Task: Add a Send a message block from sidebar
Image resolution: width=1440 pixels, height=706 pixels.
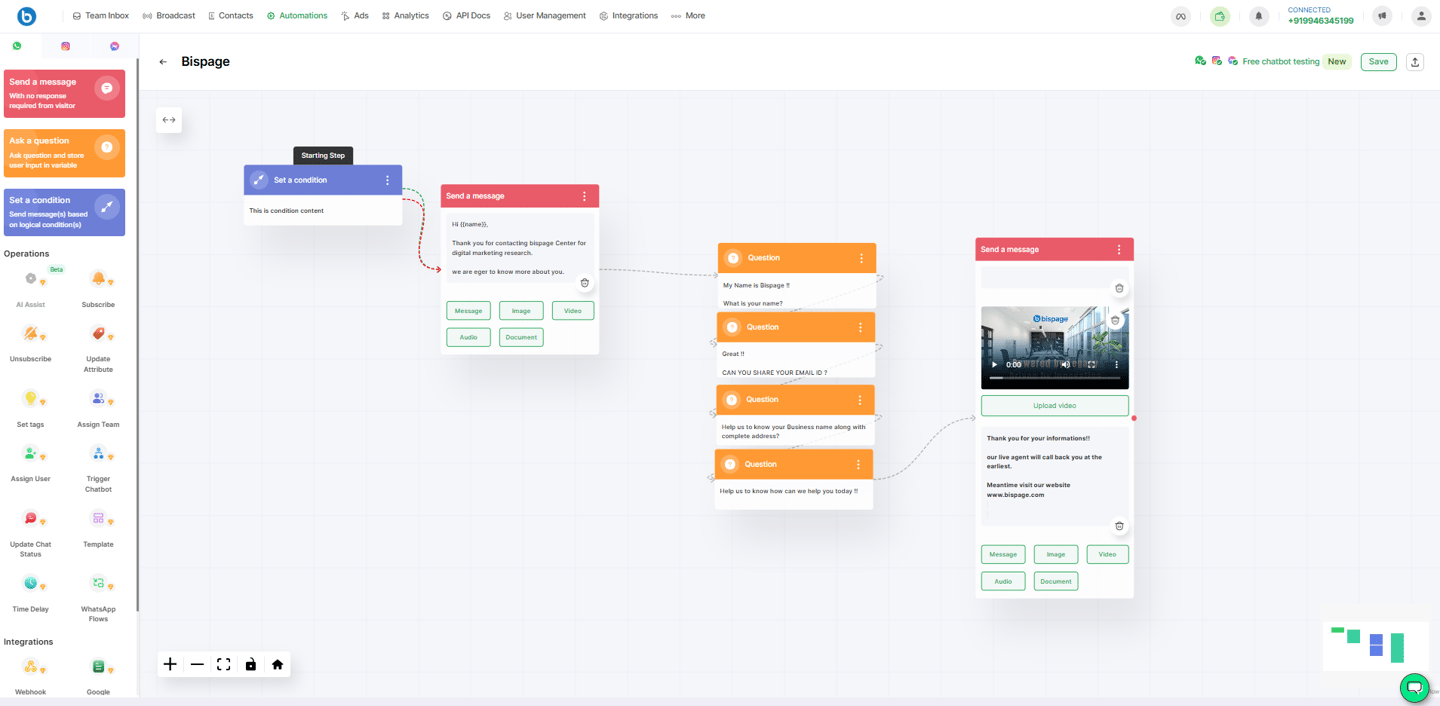Action: click(x=64, y=93)
